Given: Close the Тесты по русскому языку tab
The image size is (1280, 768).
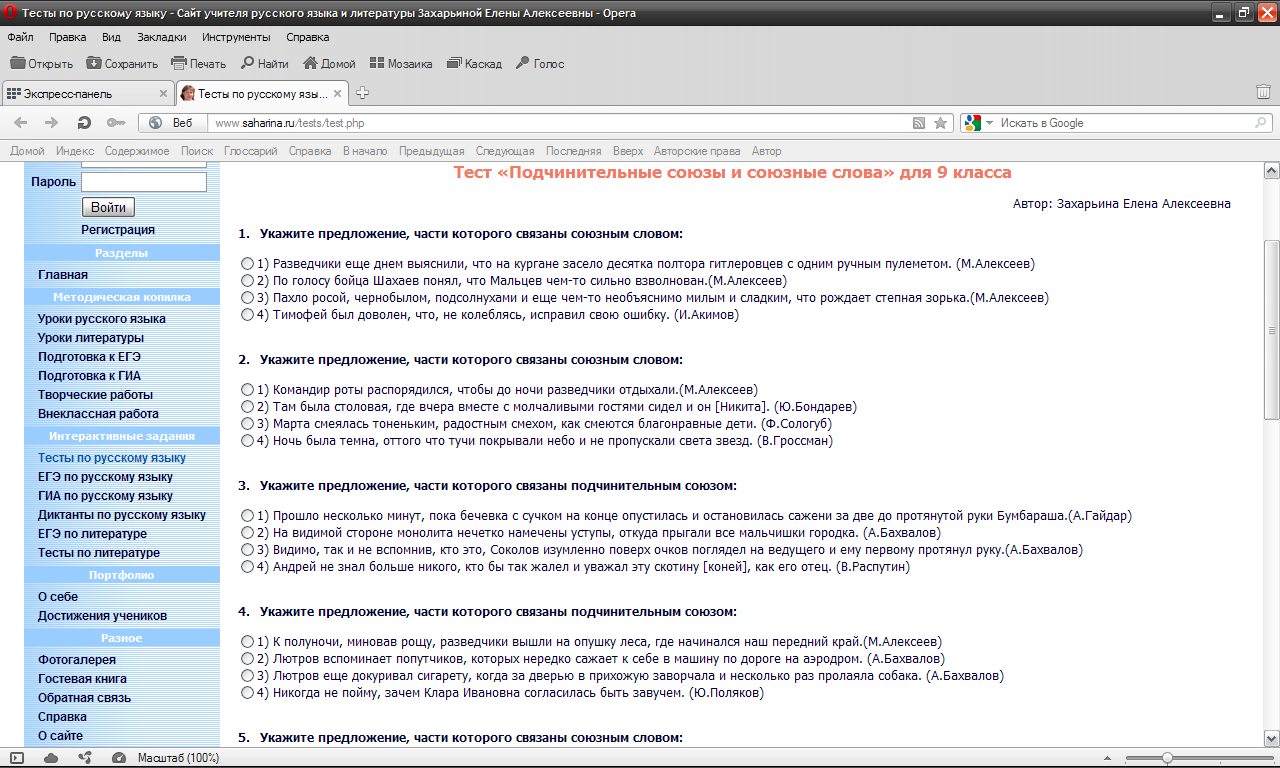Looking at the screenshot, I should tap(338, 93).
